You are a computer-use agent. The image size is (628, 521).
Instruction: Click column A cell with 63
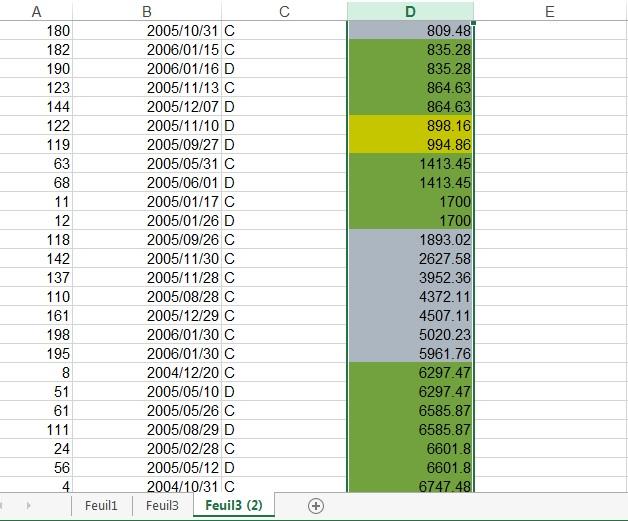pos(36,163)
